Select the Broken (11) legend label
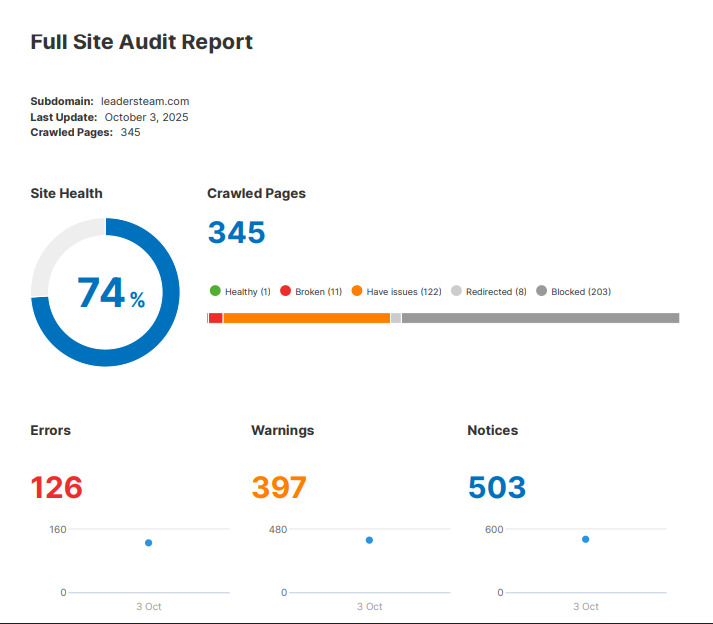The image size is (713, 624). 318,292
